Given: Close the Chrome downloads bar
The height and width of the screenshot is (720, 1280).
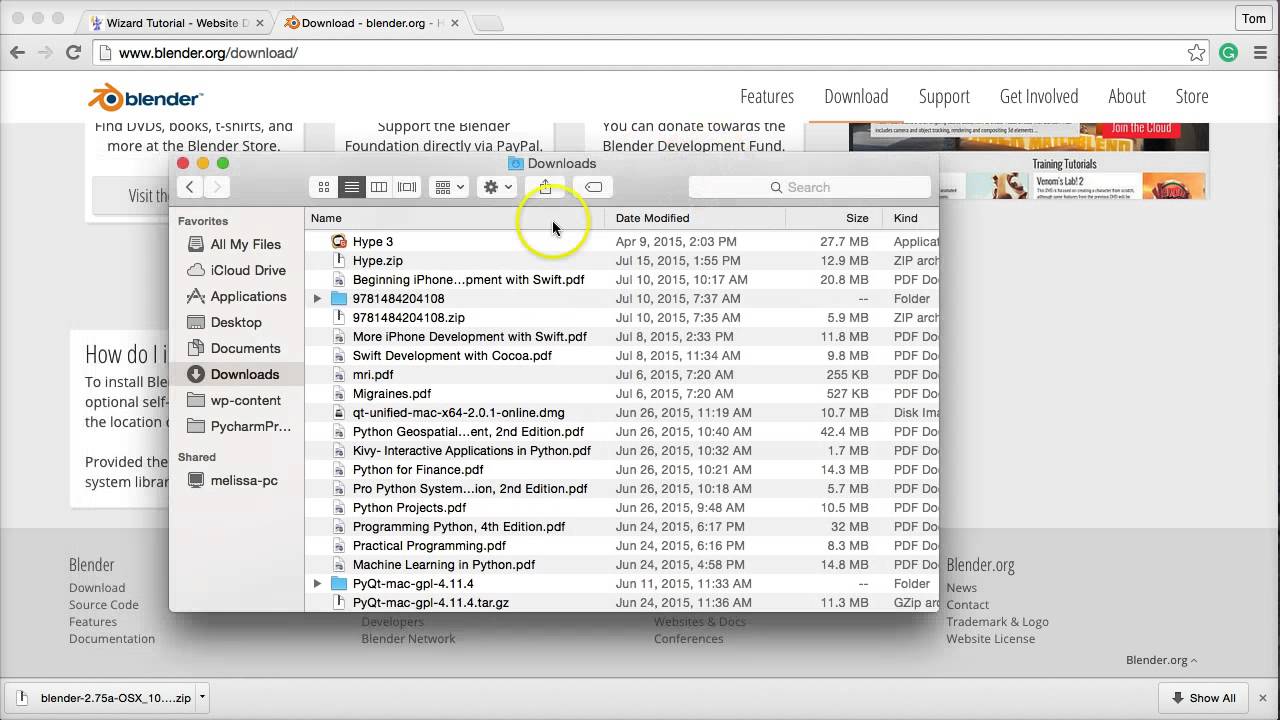Looking at the screenshot, I should pyautogui.click(x=1264, y=698).
